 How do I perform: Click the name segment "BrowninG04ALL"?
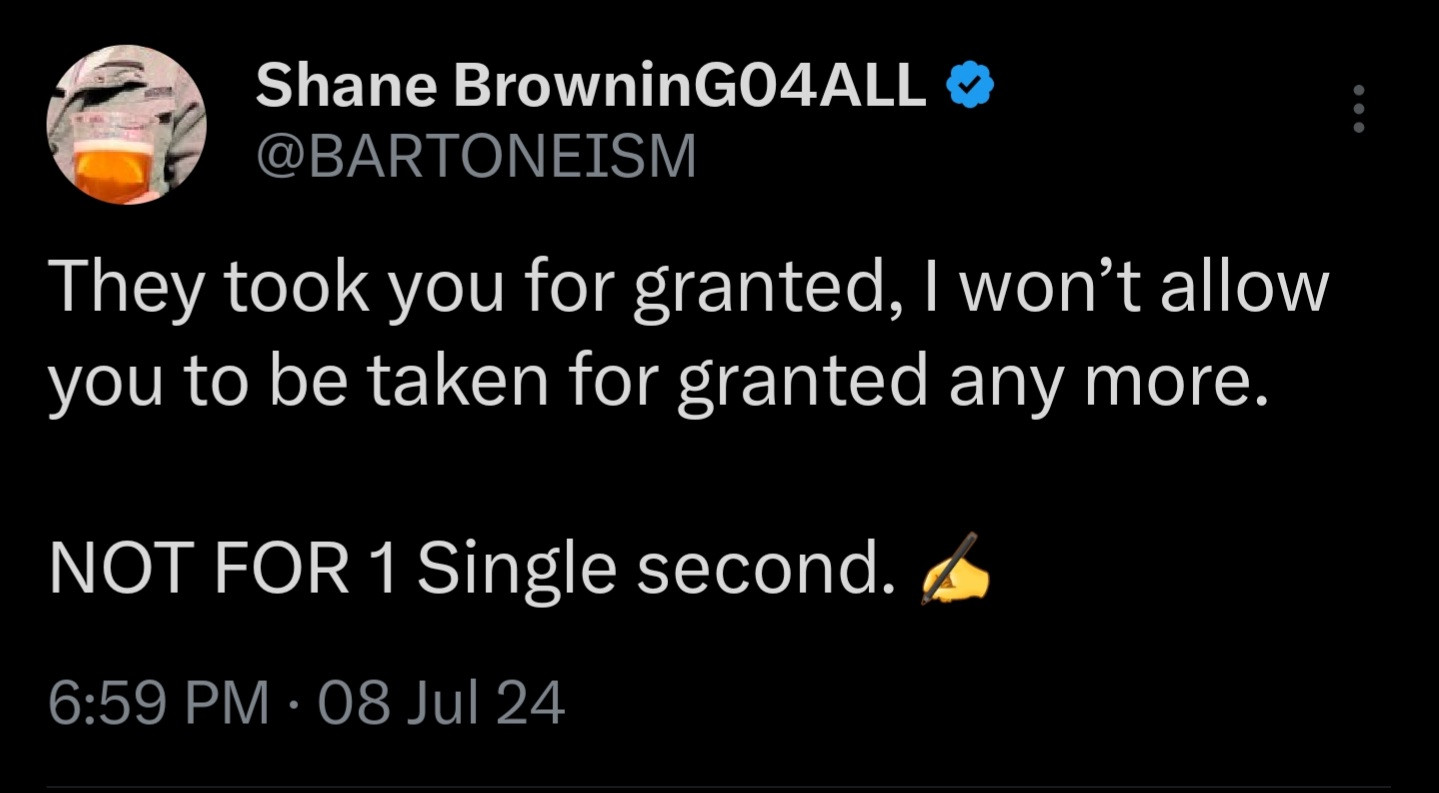pos(690,87)
